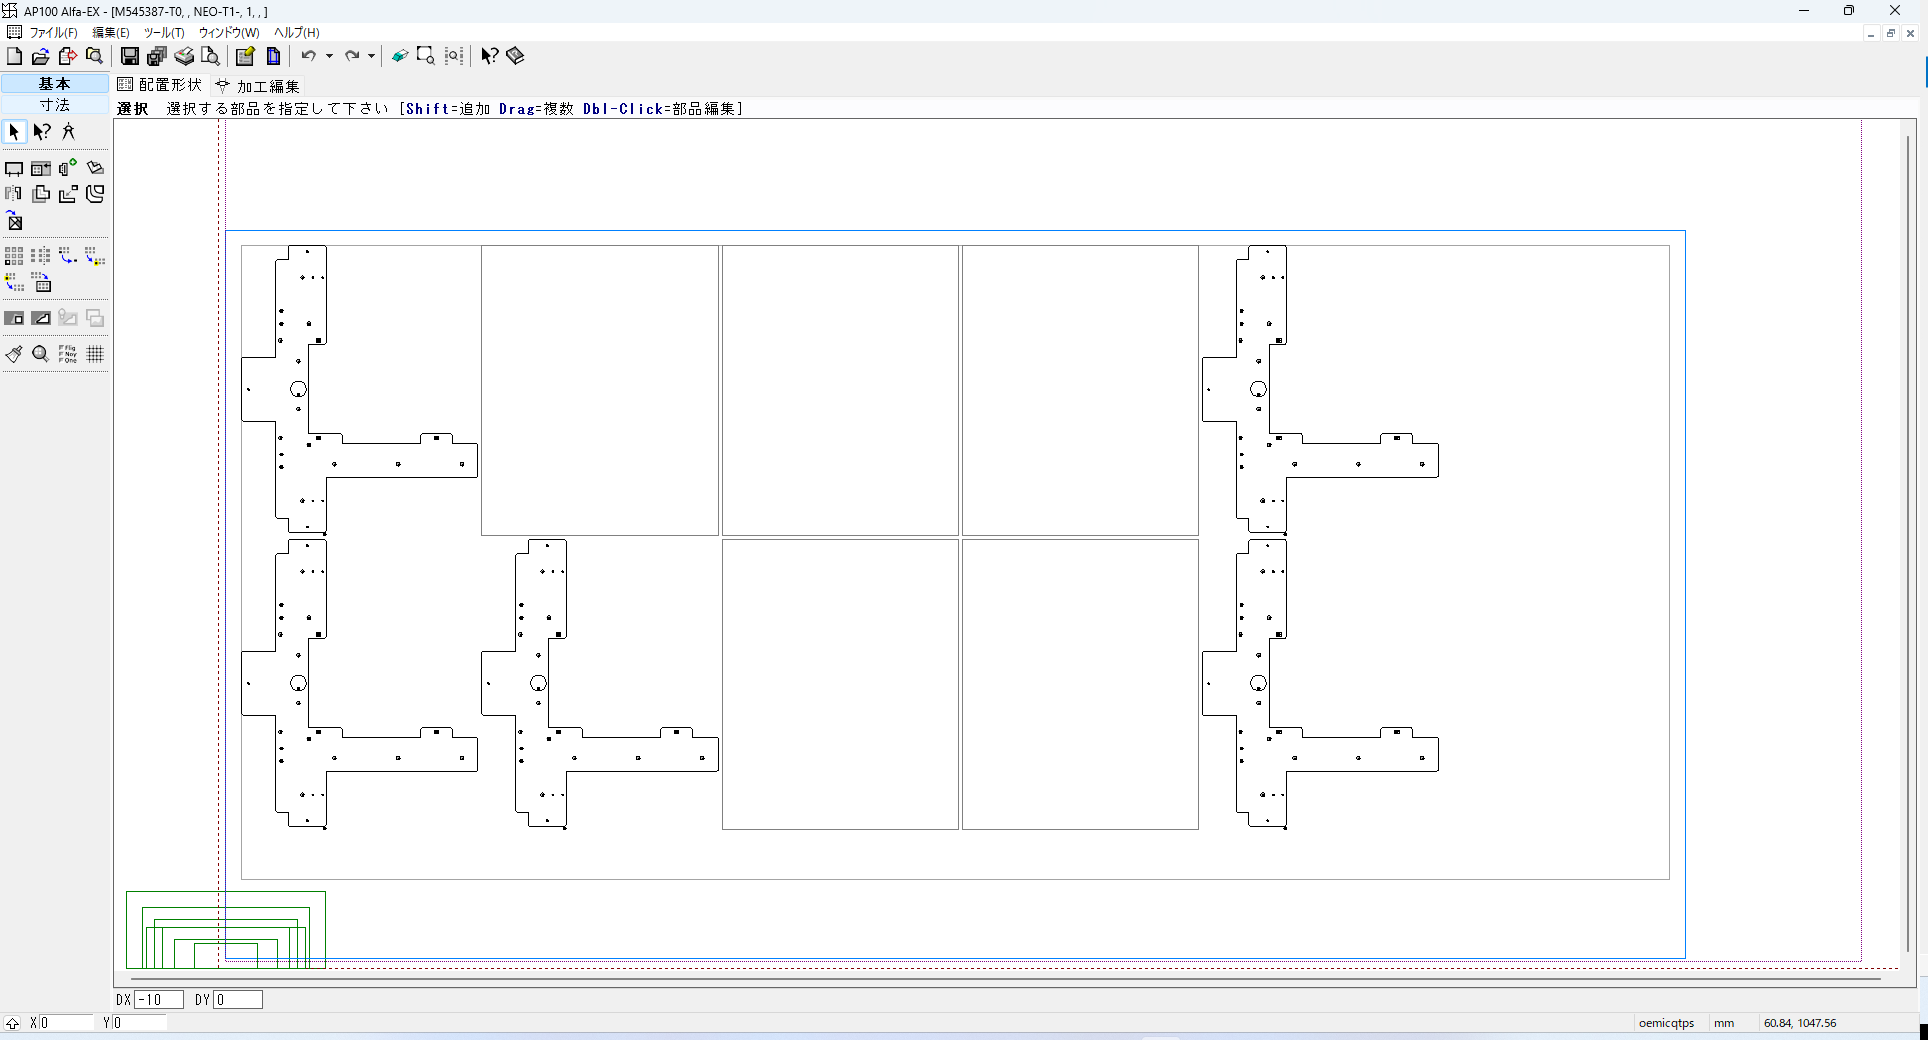Click the zoom window magnifier icon

click(x=426, y=56)
